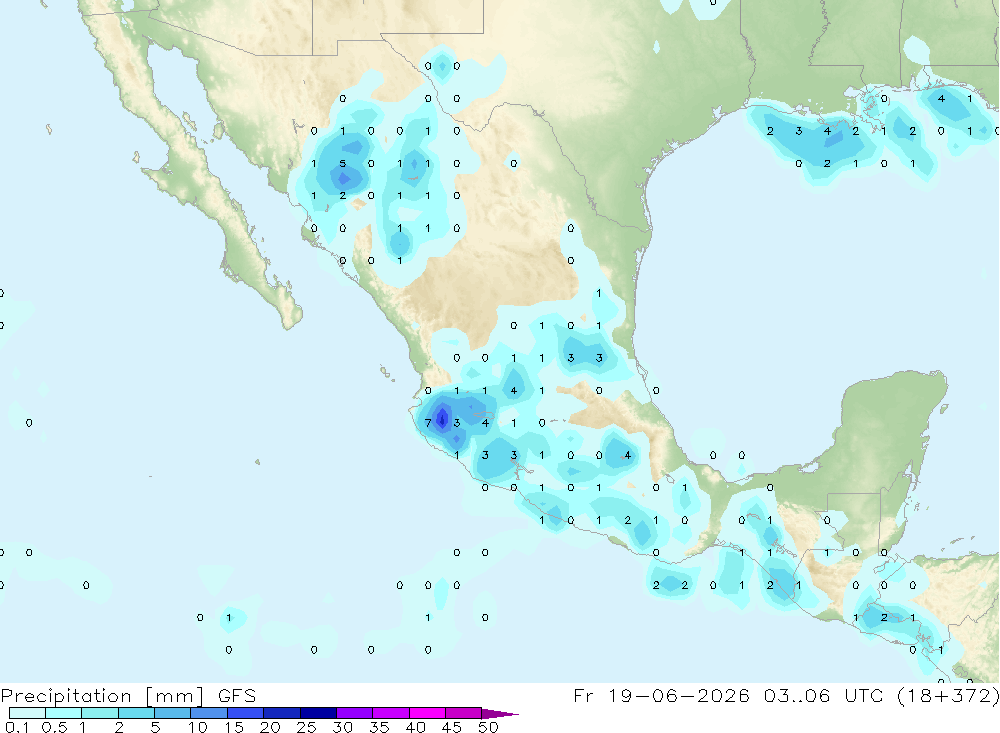Click the forecast step text '(18+372)'
The image size is (1000, 733).
point(948,695)
